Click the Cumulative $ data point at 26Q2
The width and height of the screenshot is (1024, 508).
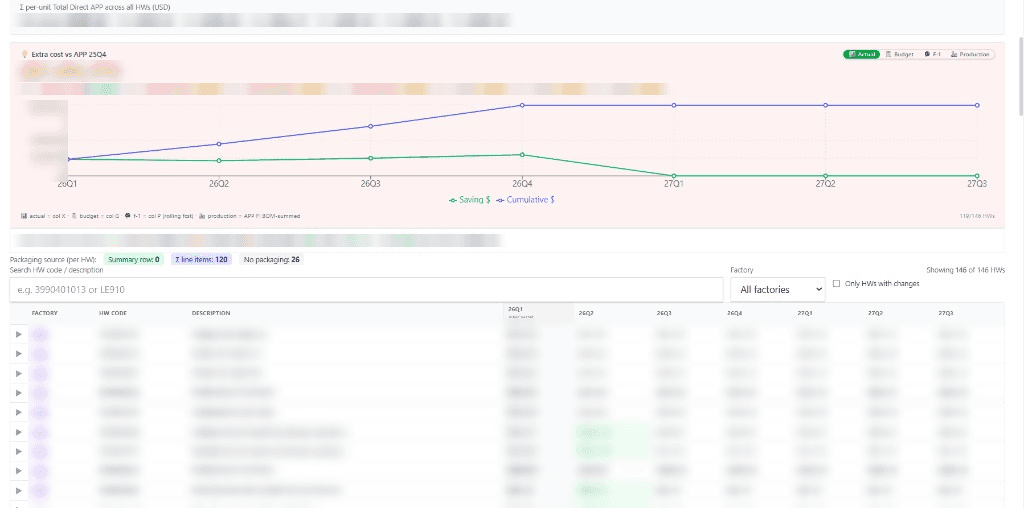pos(219,144)
